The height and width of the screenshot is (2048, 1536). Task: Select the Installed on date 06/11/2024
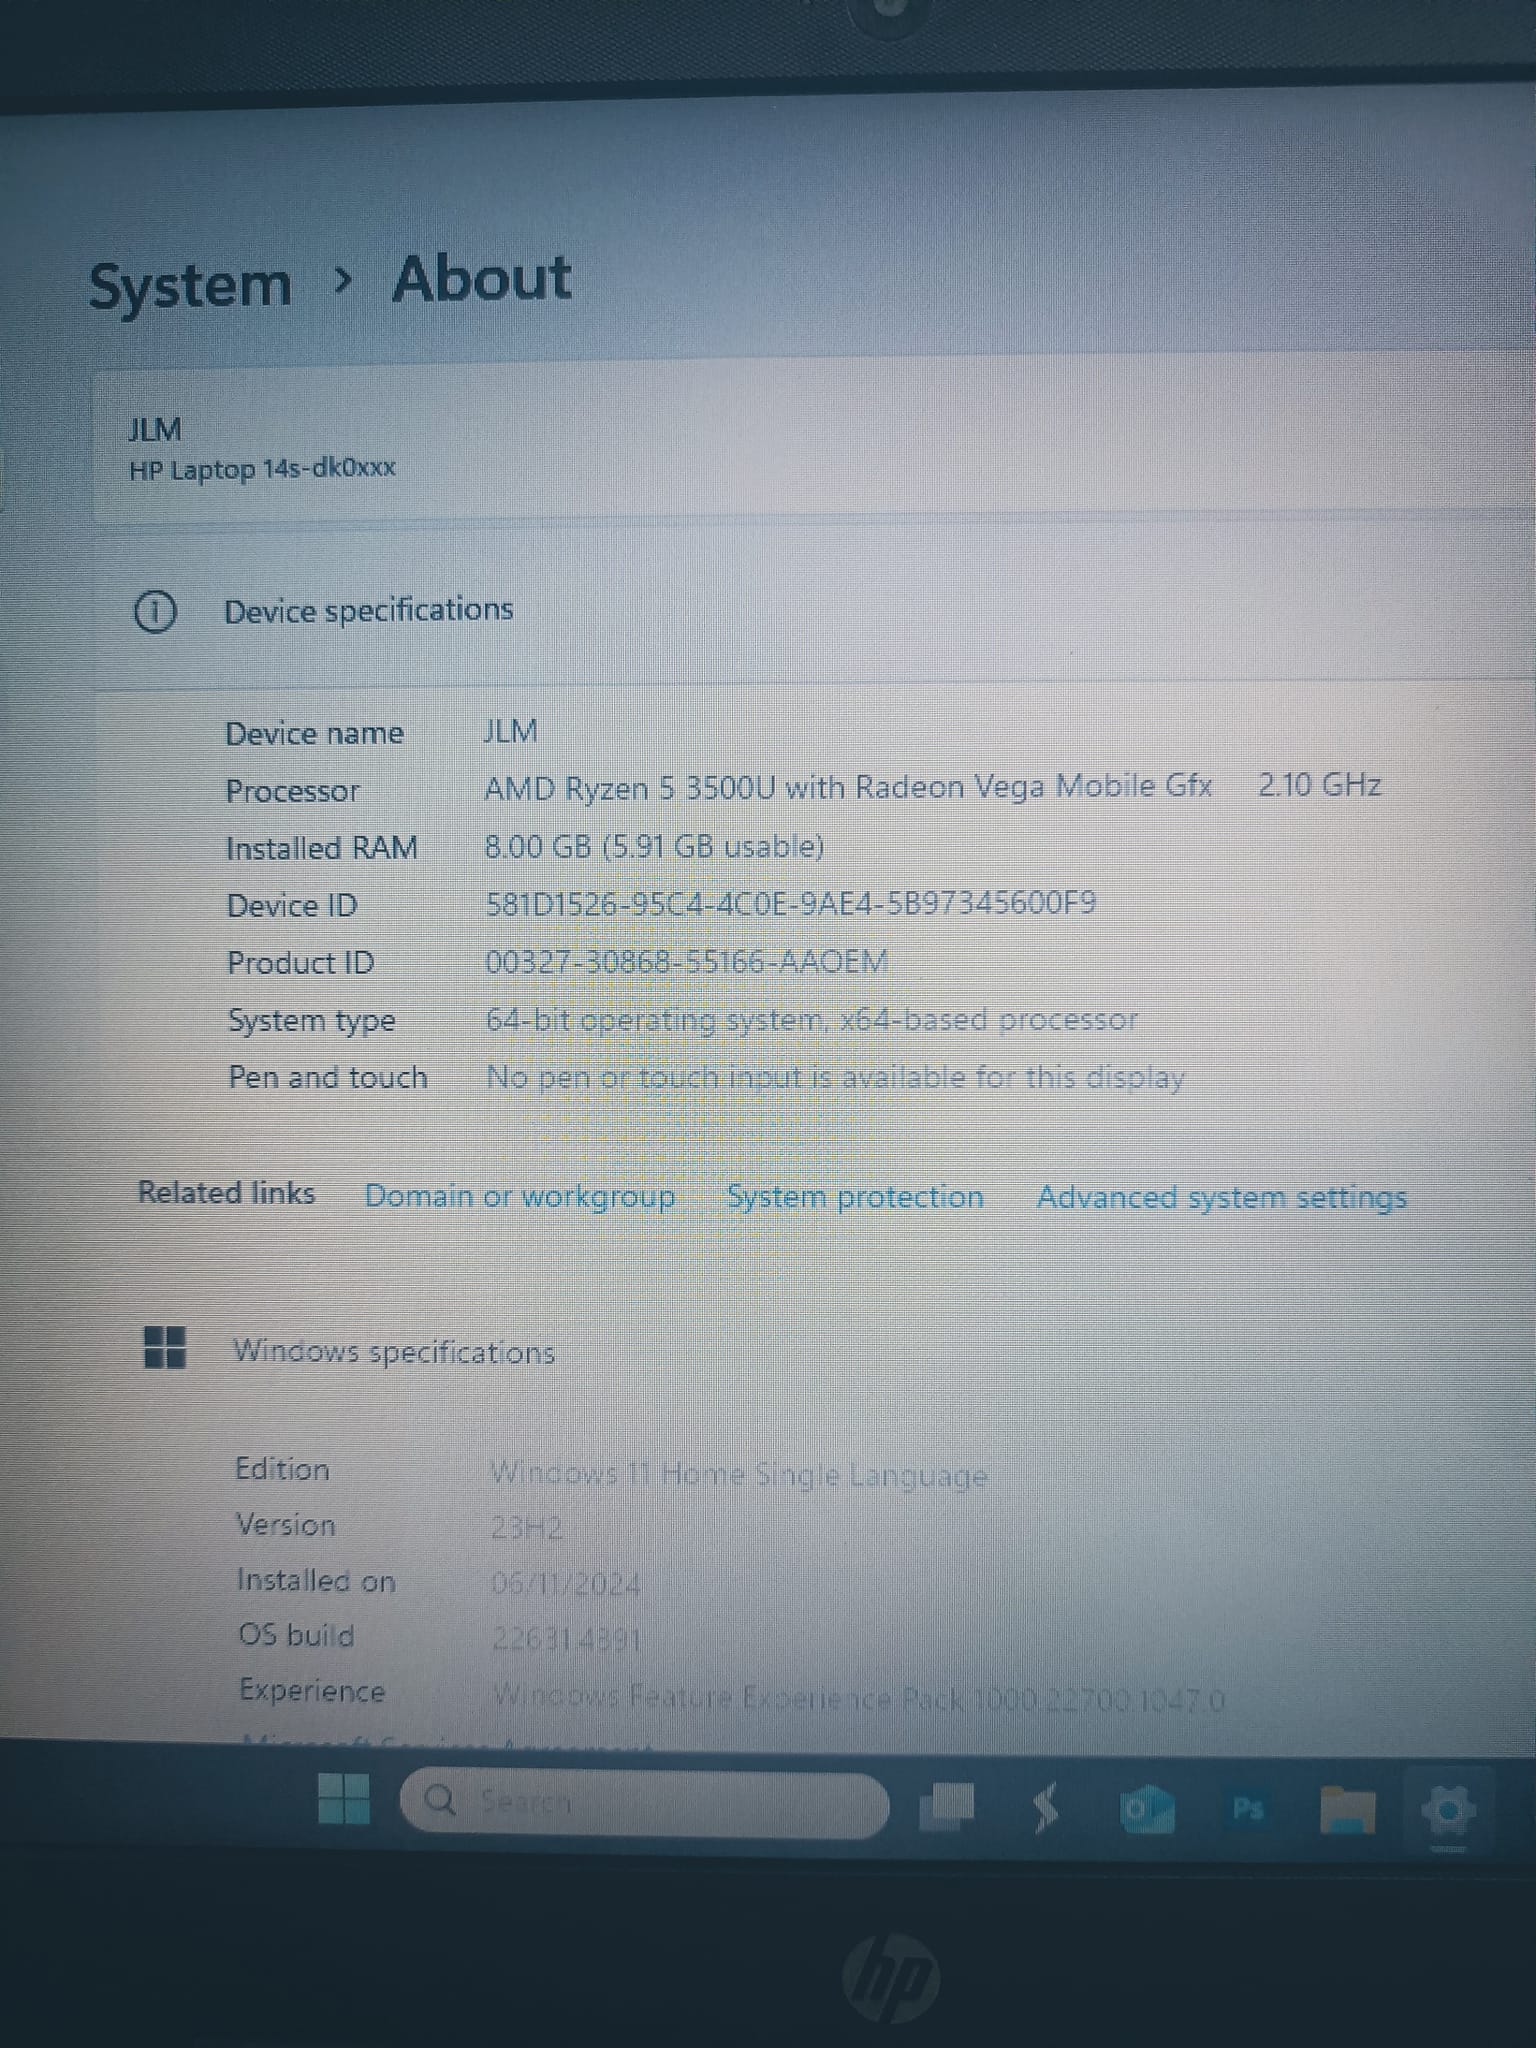566,1583
